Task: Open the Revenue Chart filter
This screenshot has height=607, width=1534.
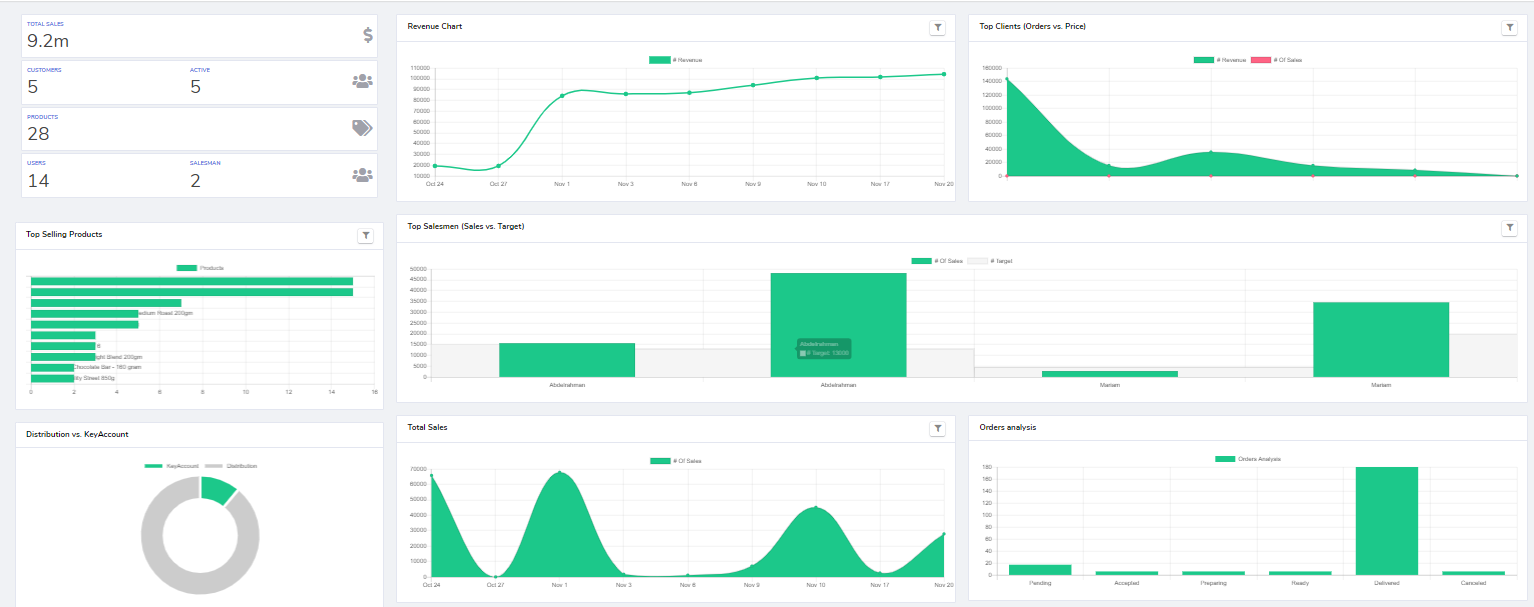Action: (937, 27)
